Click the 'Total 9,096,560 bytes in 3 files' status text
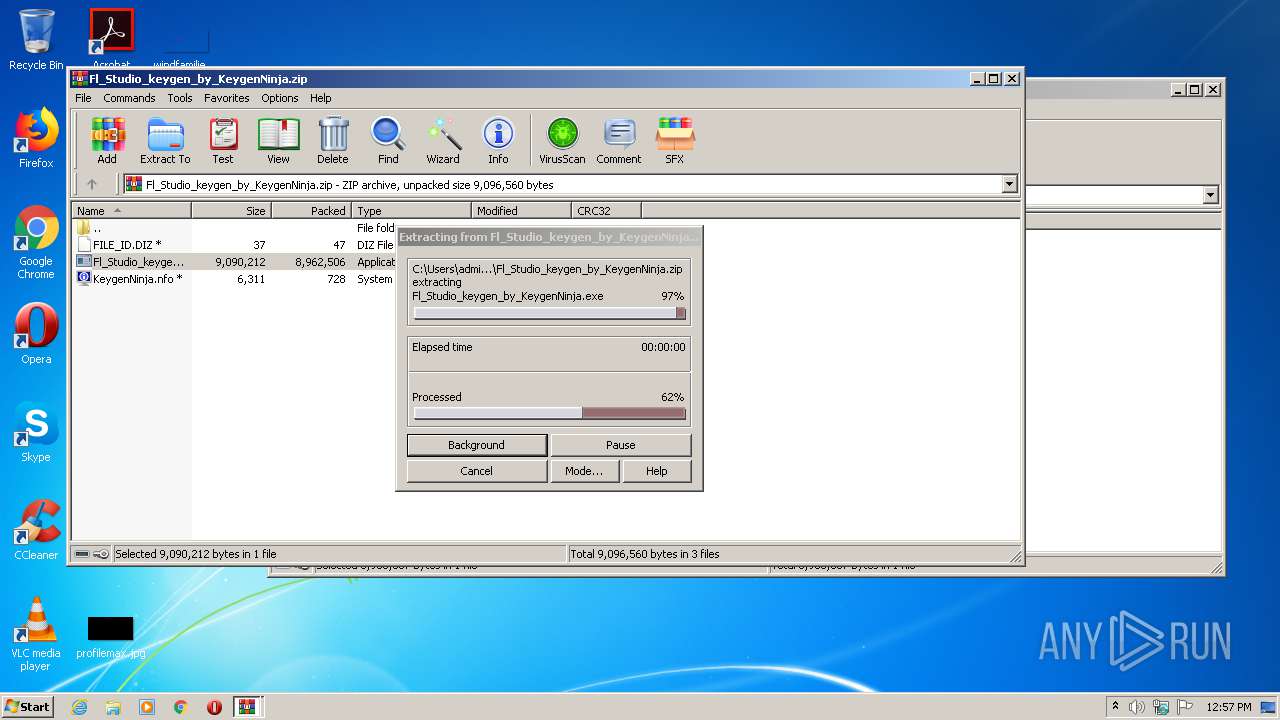This screenshot has width=1280, height=720. 645,554
